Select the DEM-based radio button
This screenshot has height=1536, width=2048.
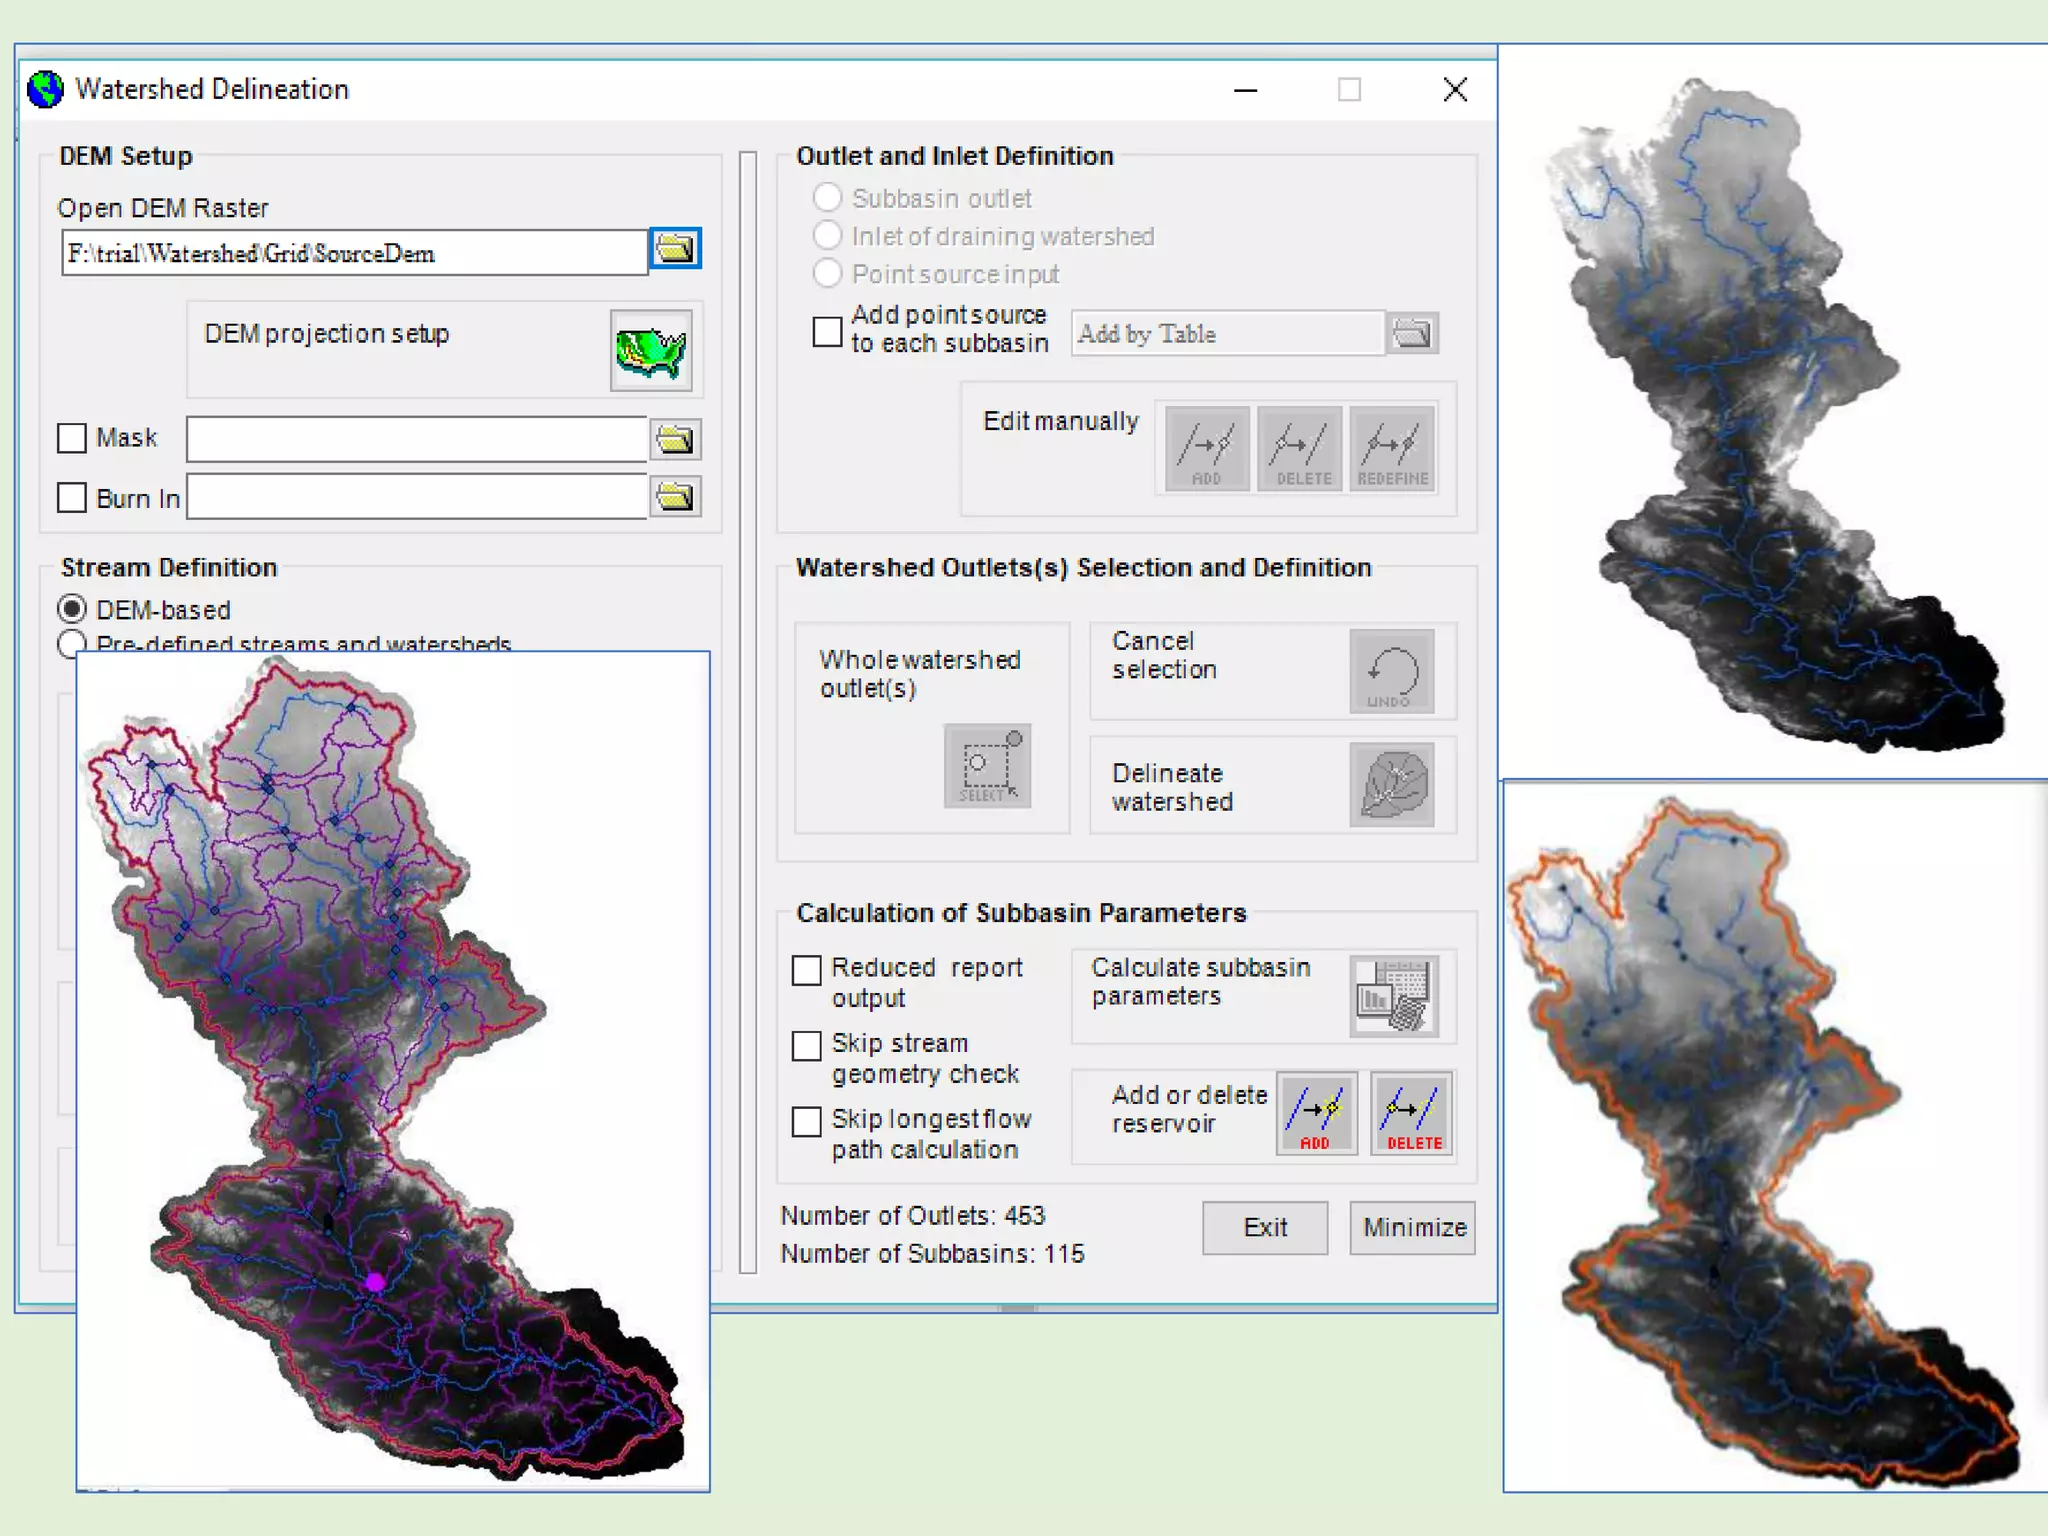point(72,609)
